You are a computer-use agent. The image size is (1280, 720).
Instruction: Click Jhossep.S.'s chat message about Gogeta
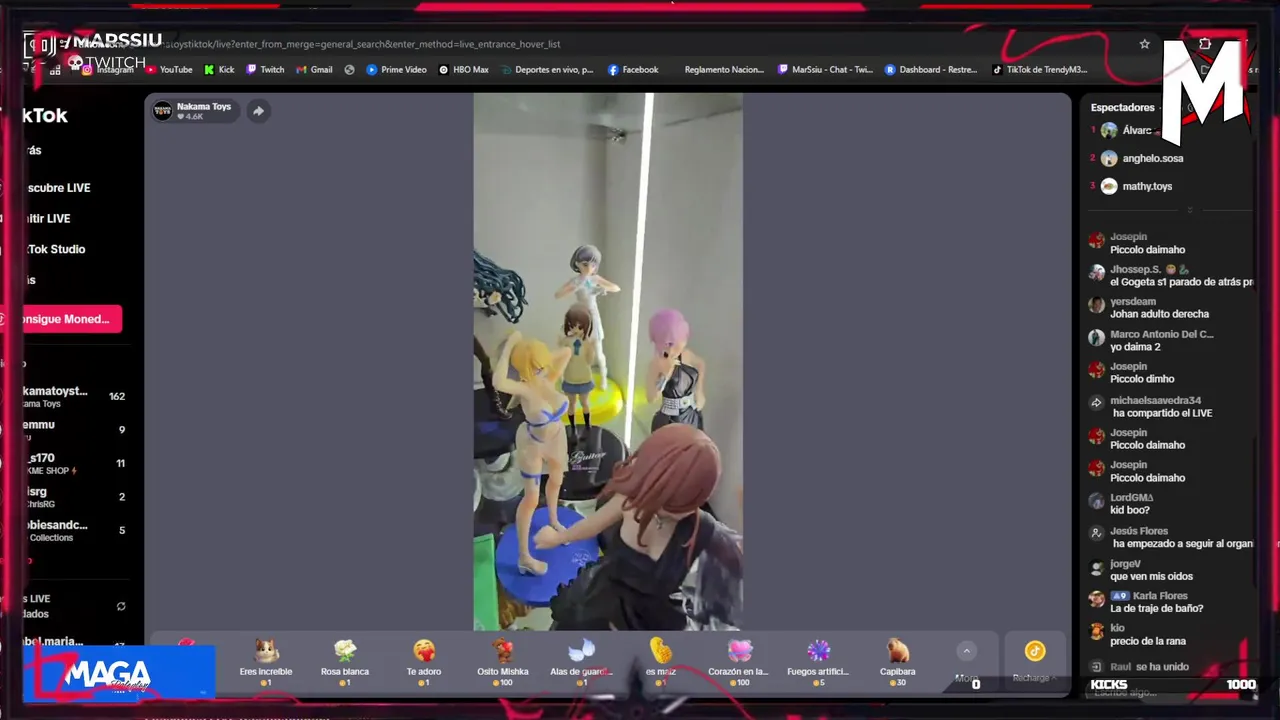coord(1170,276)
